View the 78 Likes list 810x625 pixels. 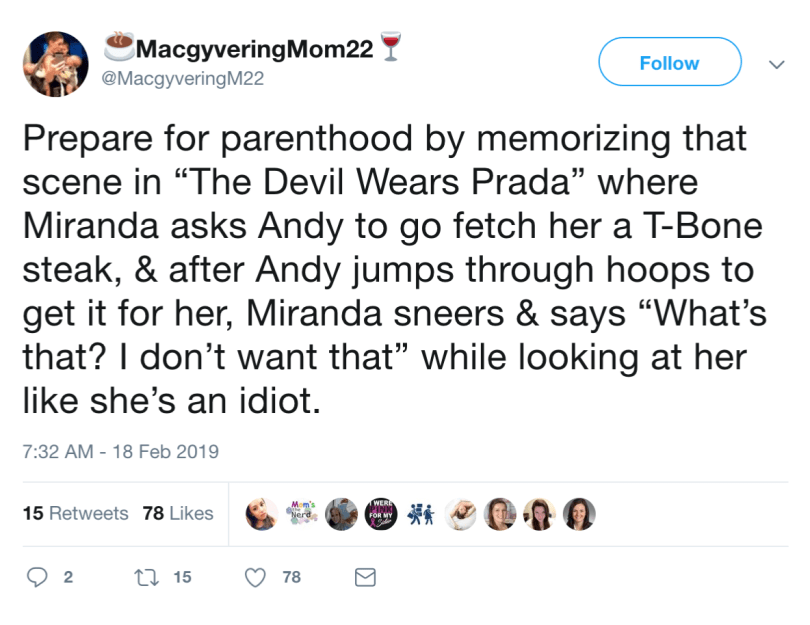coord(178,513)
